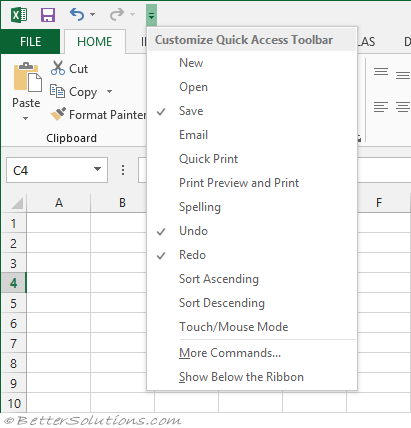411x428 pixels.
Task: Expand the Copy options dropdown arrow
Action: click(x=109, y=91)
